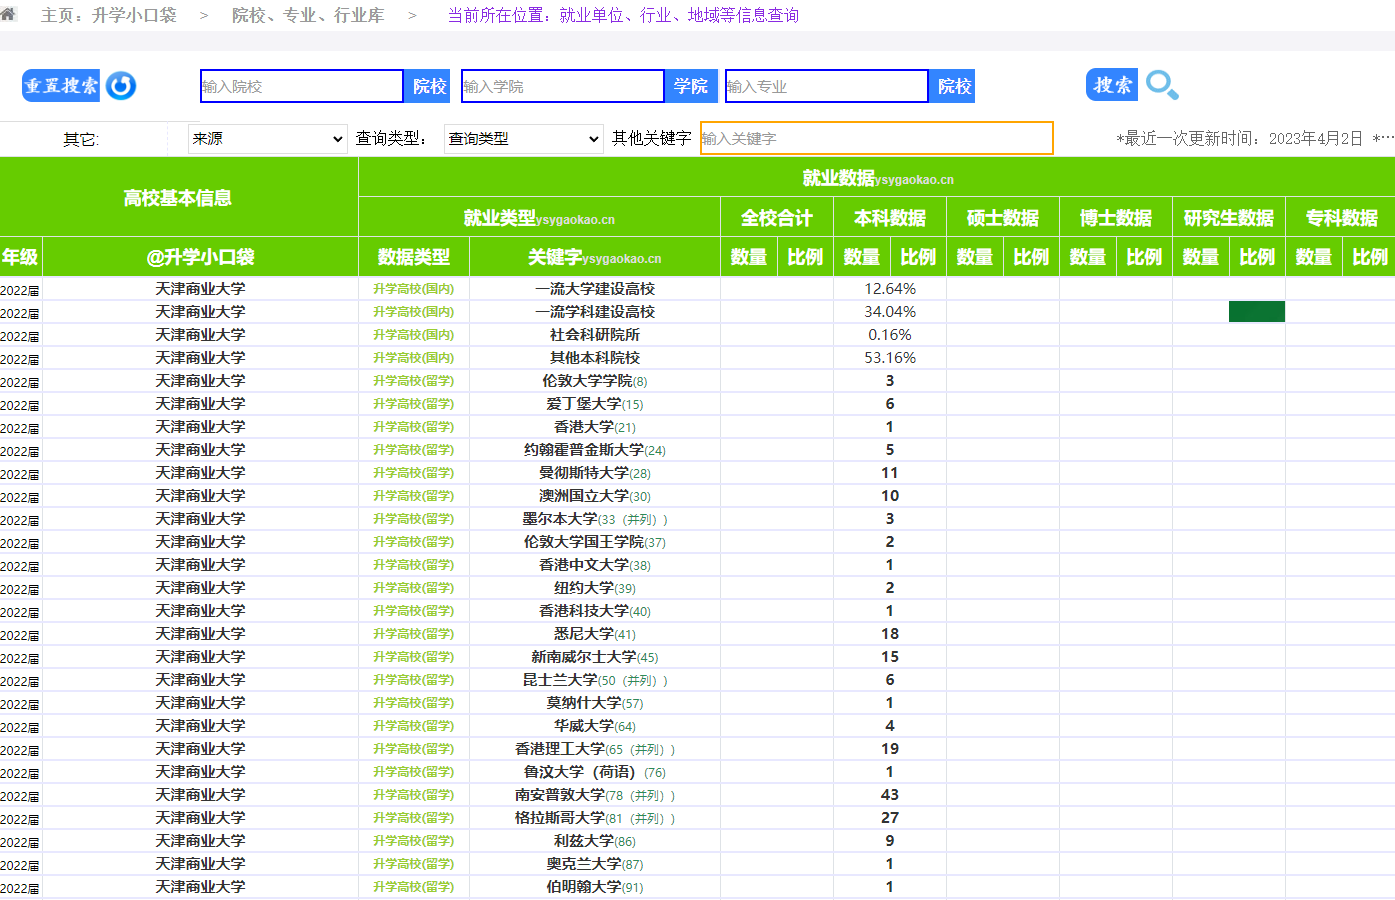Viewport: 1395px width, 900px height.
Task: Click the magnifying glass search icon
Action: (x=1162, y=86)
